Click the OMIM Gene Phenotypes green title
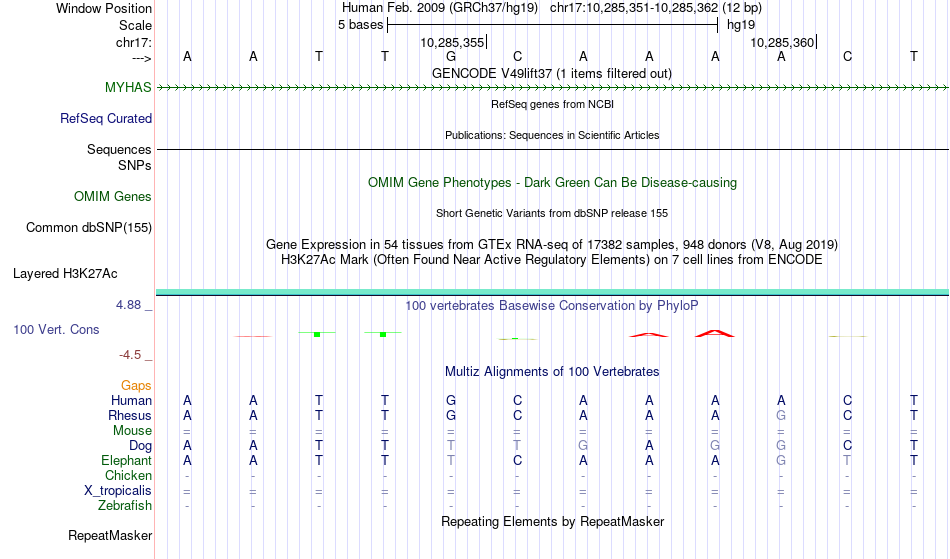This screenshot has width=950, height=559. pyautogui.click(x=552, y=182)
